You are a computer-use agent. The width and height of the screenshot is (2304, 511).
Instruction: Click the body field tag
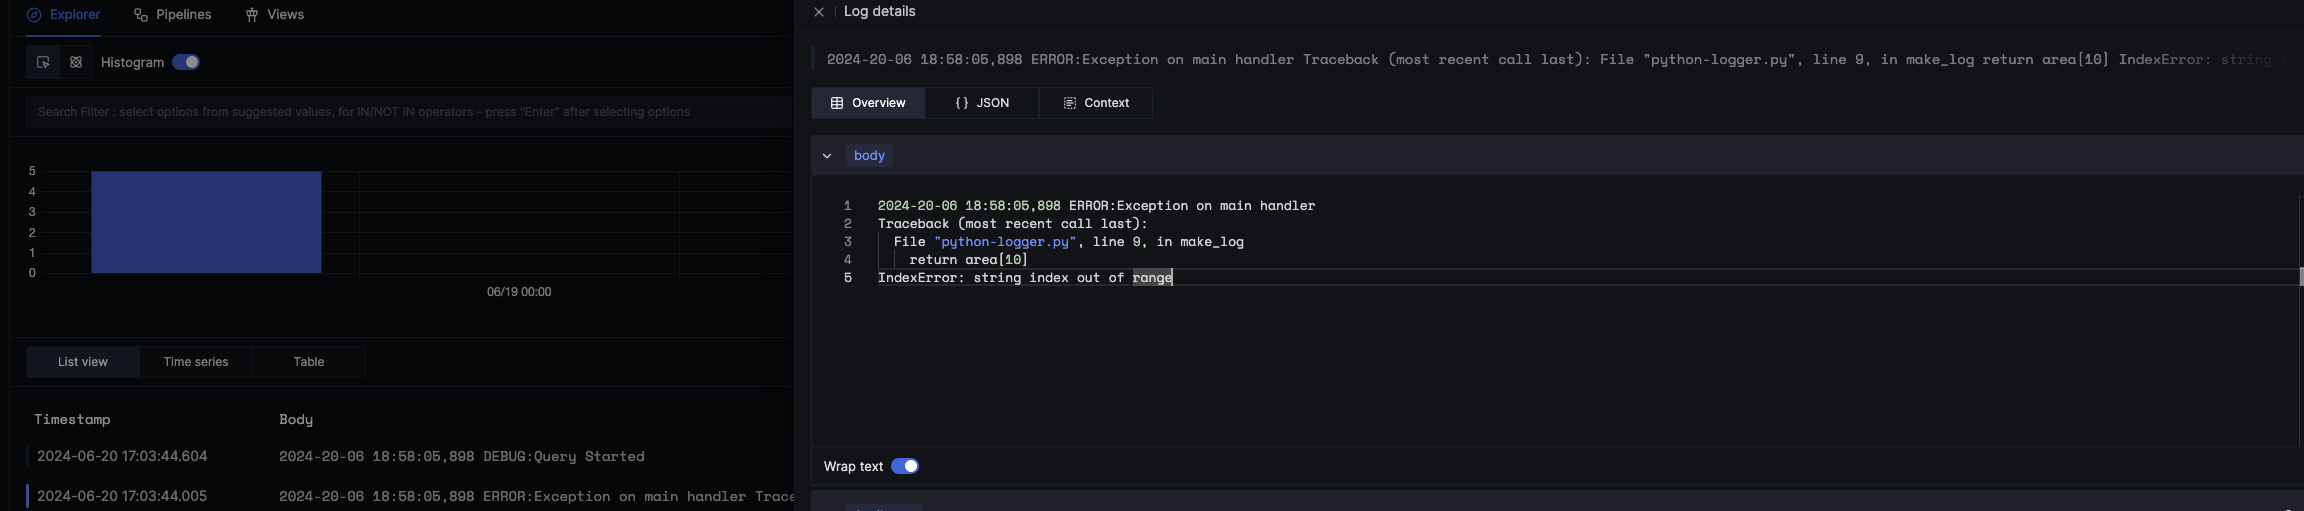869,156
